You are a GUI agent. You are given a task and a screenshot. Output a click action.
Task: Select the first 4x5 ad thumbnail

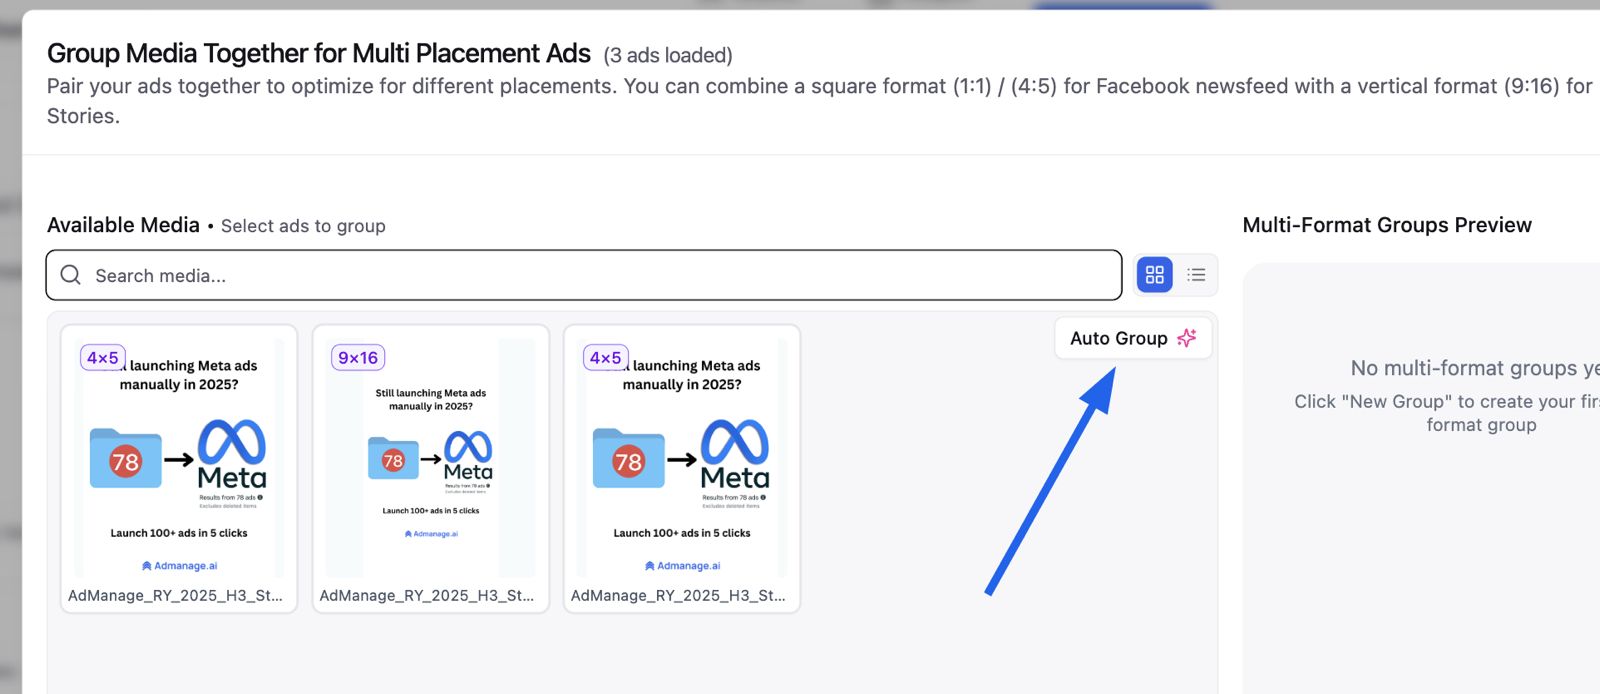(179, 458)
